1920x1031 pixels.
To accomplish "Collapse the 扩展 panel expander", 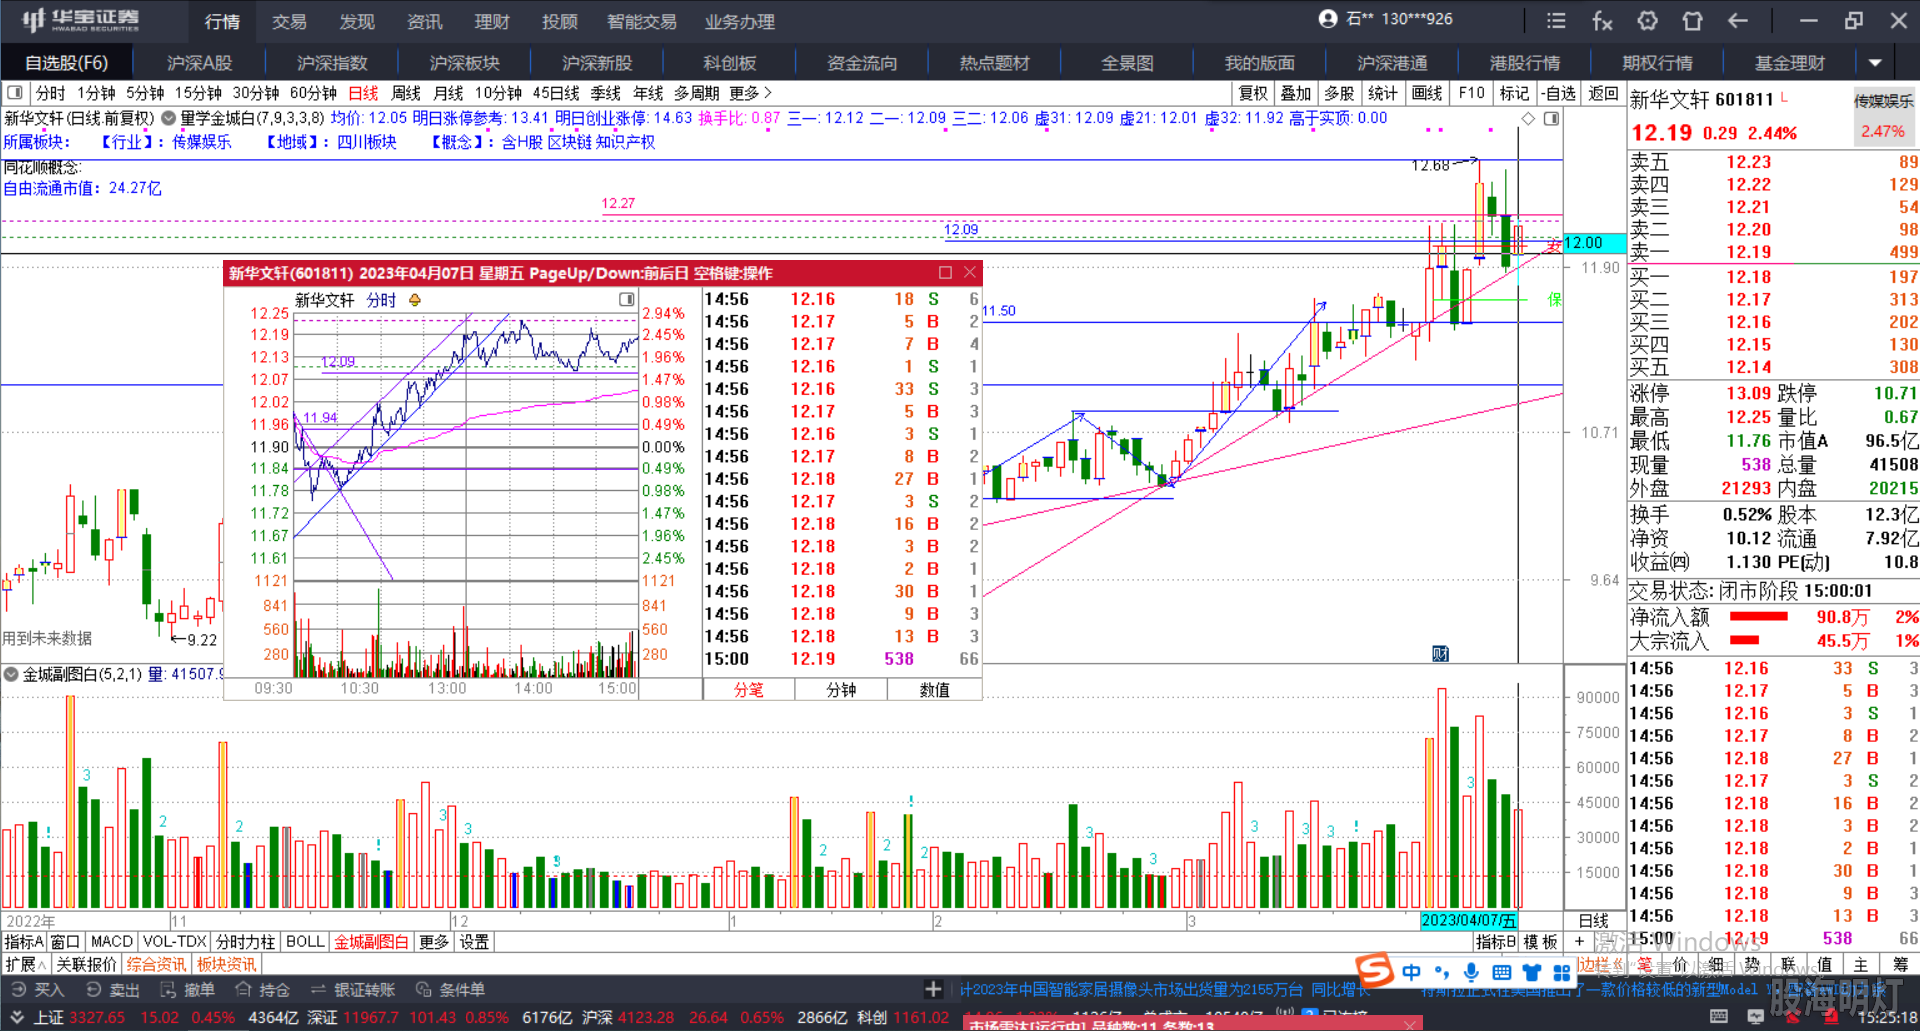I will 26,964.
